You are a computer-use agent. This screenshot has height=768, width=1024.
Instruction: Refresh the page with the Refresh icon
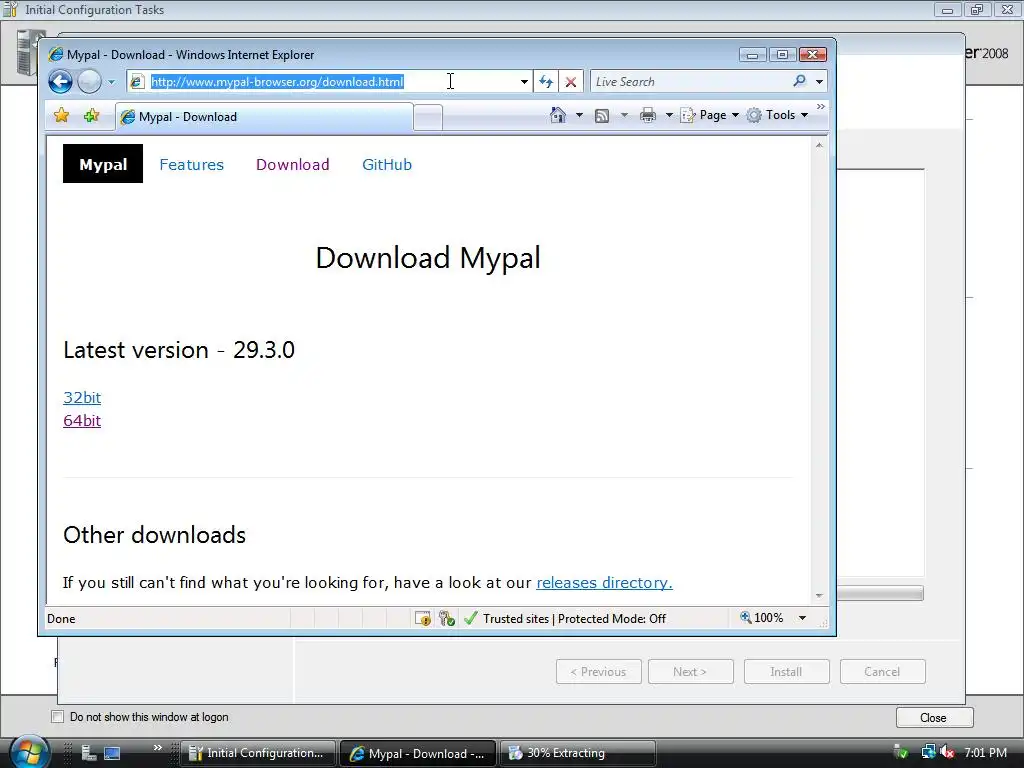pyautogui.click(x=546, y=82)
